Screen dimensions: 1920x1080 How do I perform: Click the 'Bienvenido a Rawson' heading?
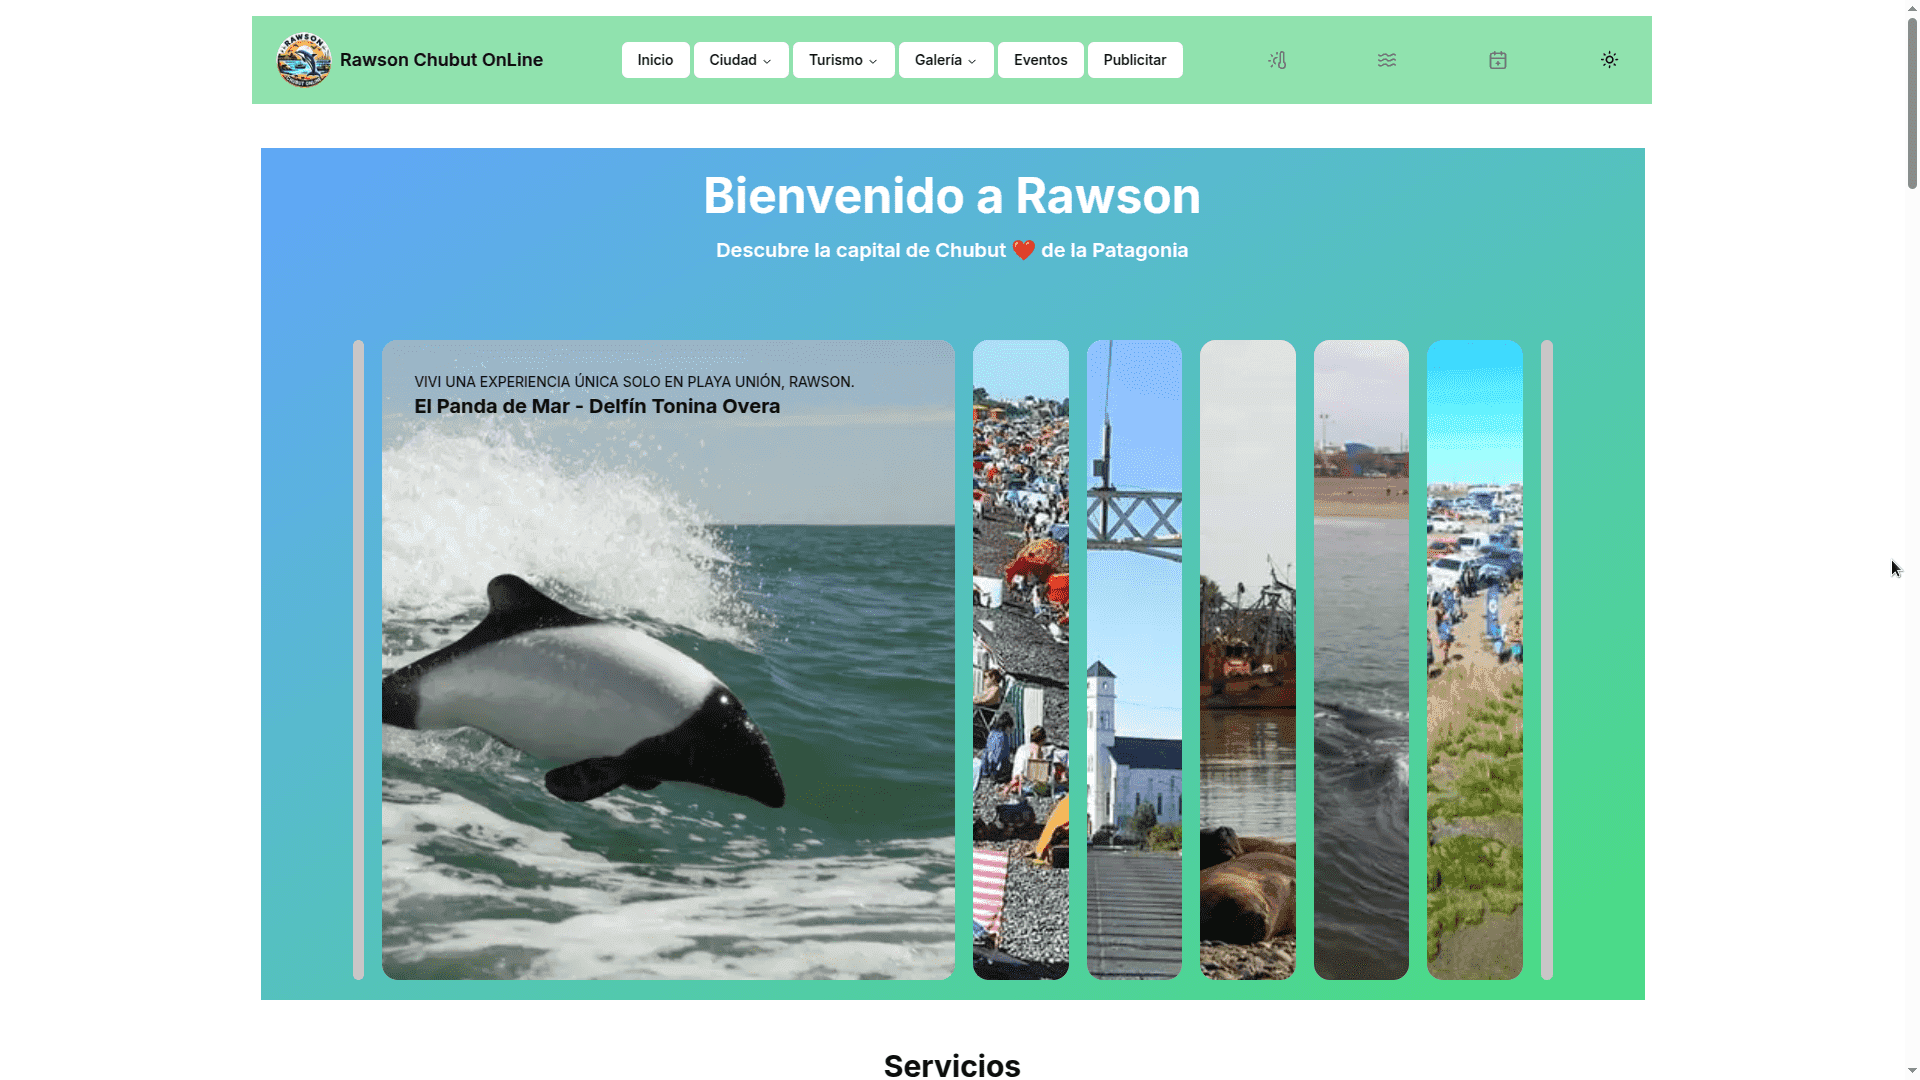[x=952, y=196]
